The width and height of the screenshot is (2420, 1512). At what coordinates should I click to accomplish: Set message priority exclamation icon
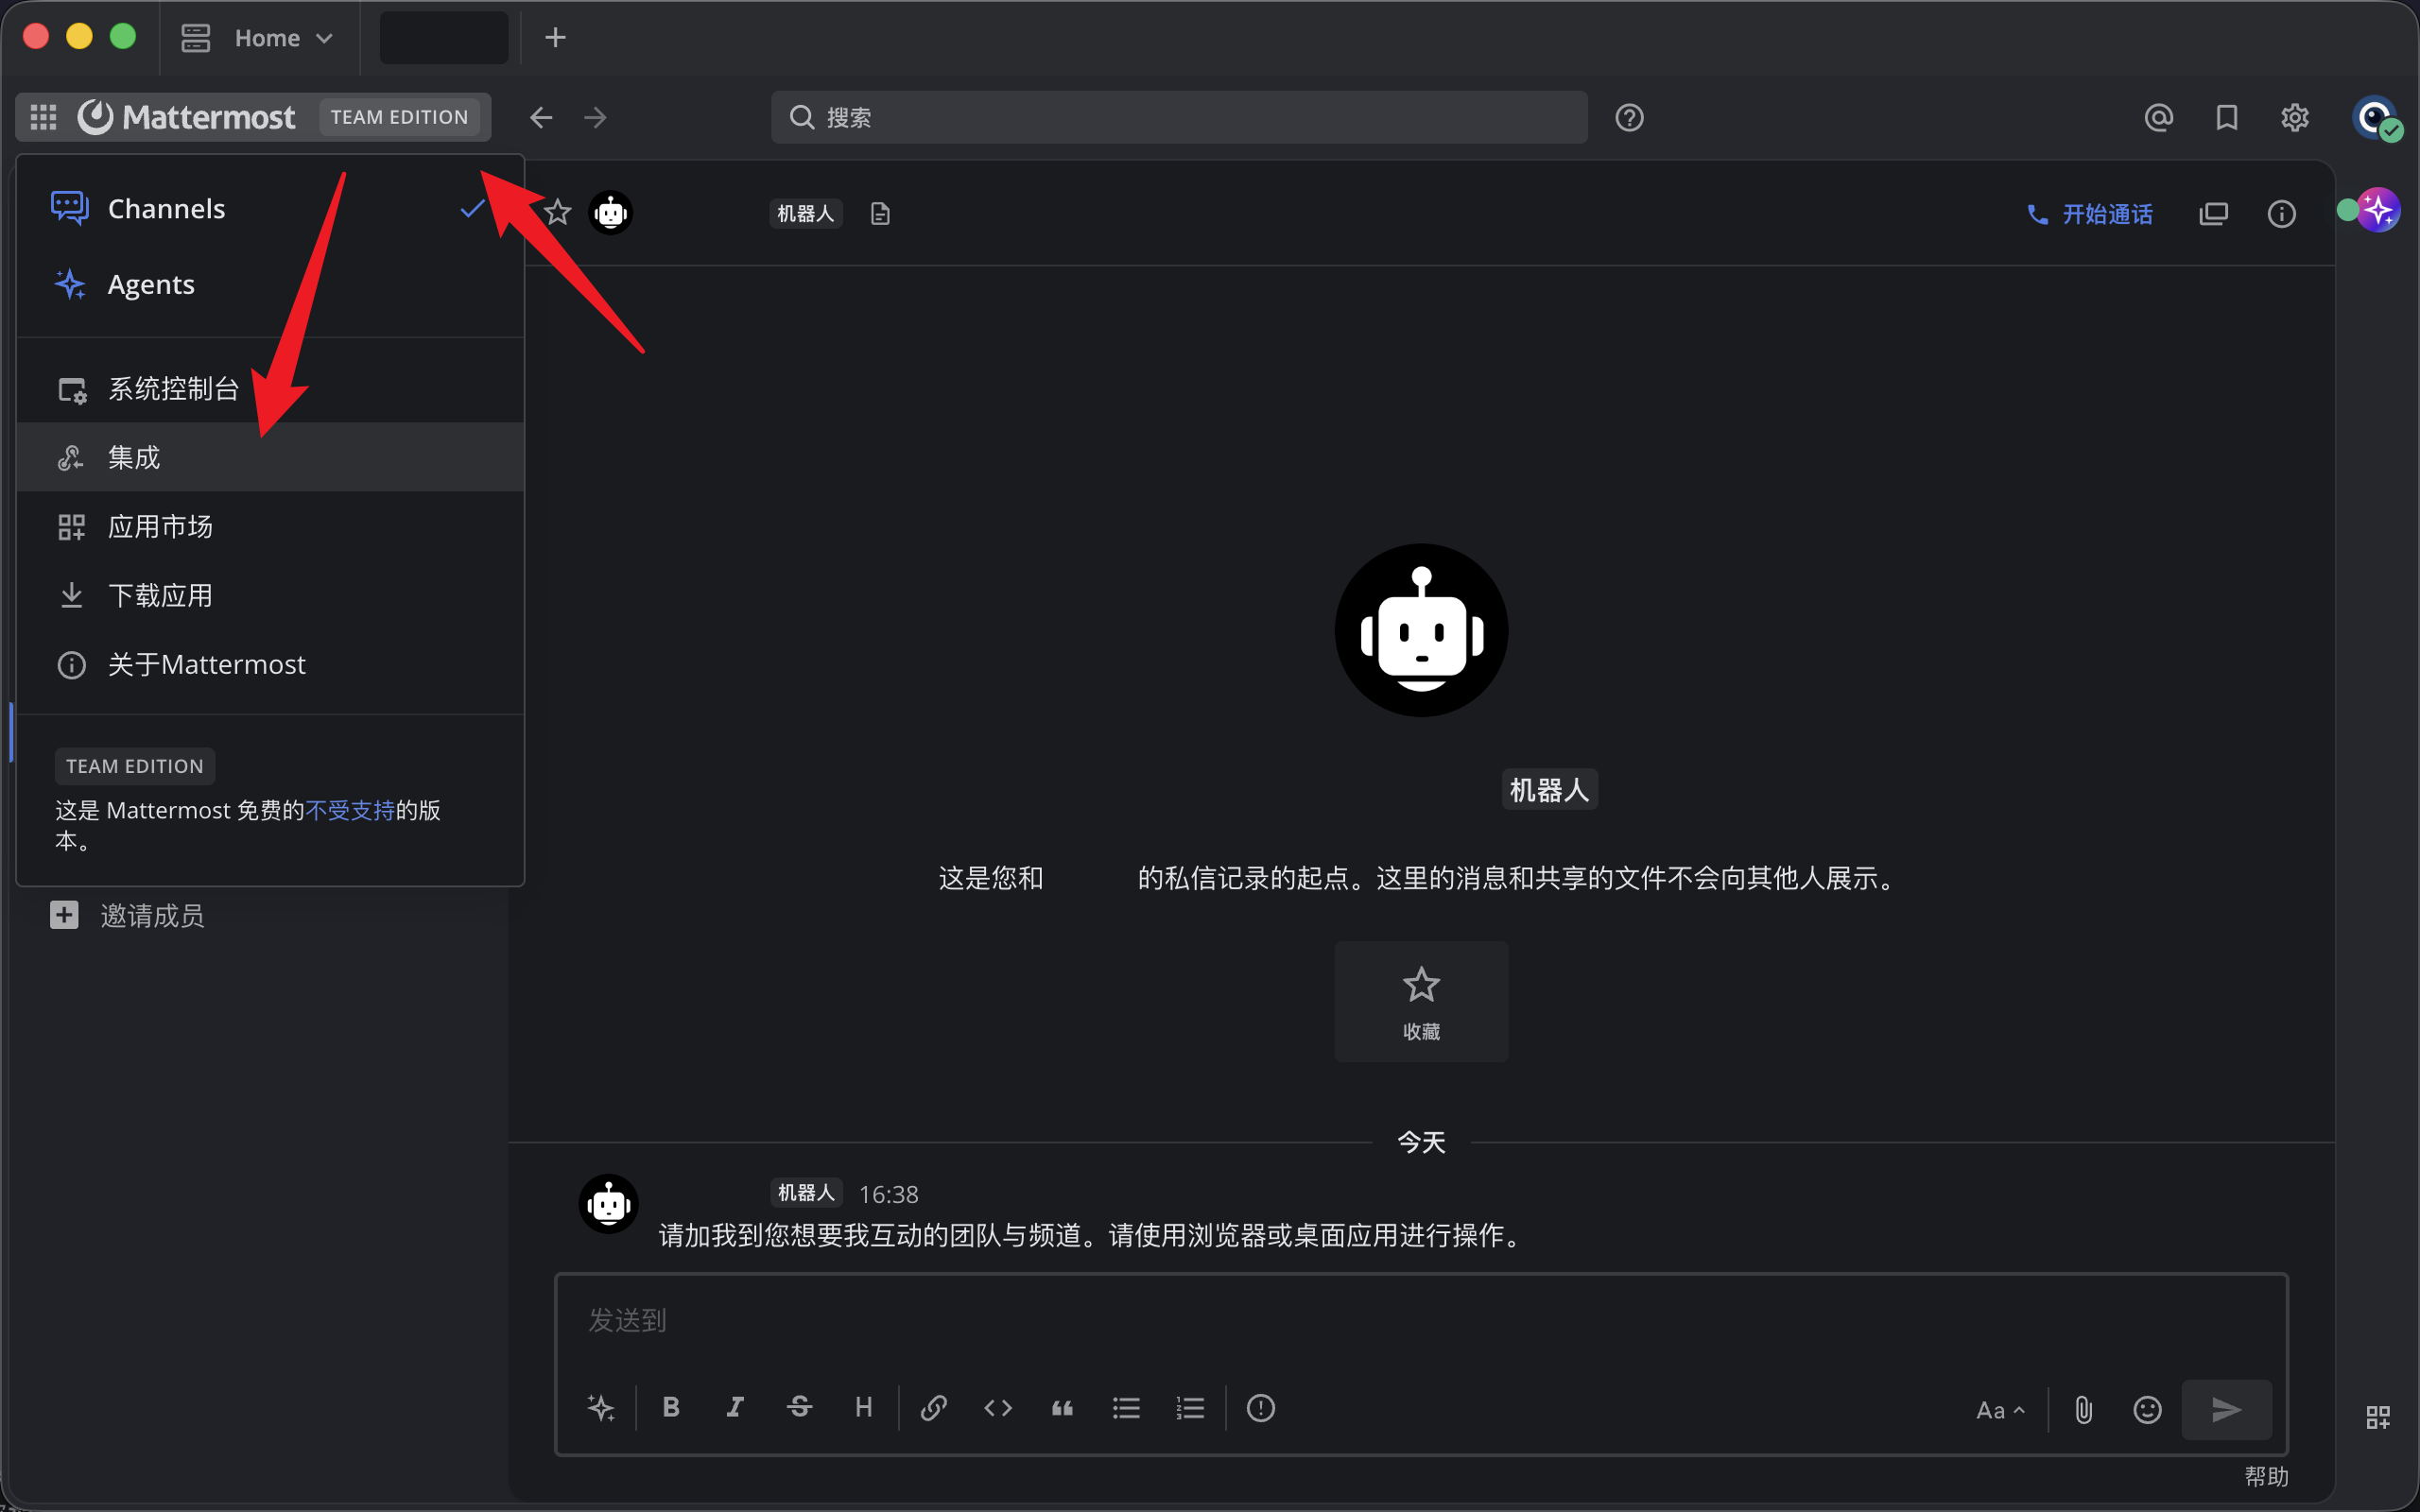[x=1261, y=1408]
